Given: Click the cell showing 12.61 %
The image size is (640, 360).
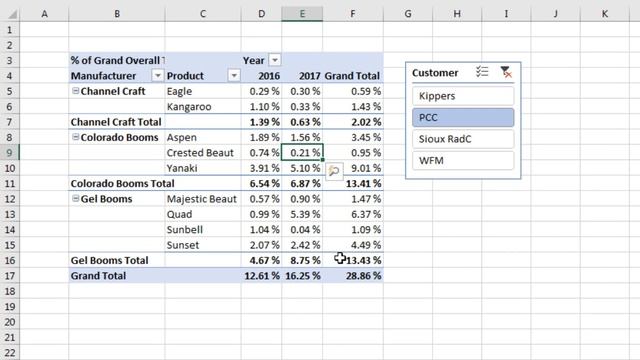Looking at the screenshot, I should (x=261, y=276).
